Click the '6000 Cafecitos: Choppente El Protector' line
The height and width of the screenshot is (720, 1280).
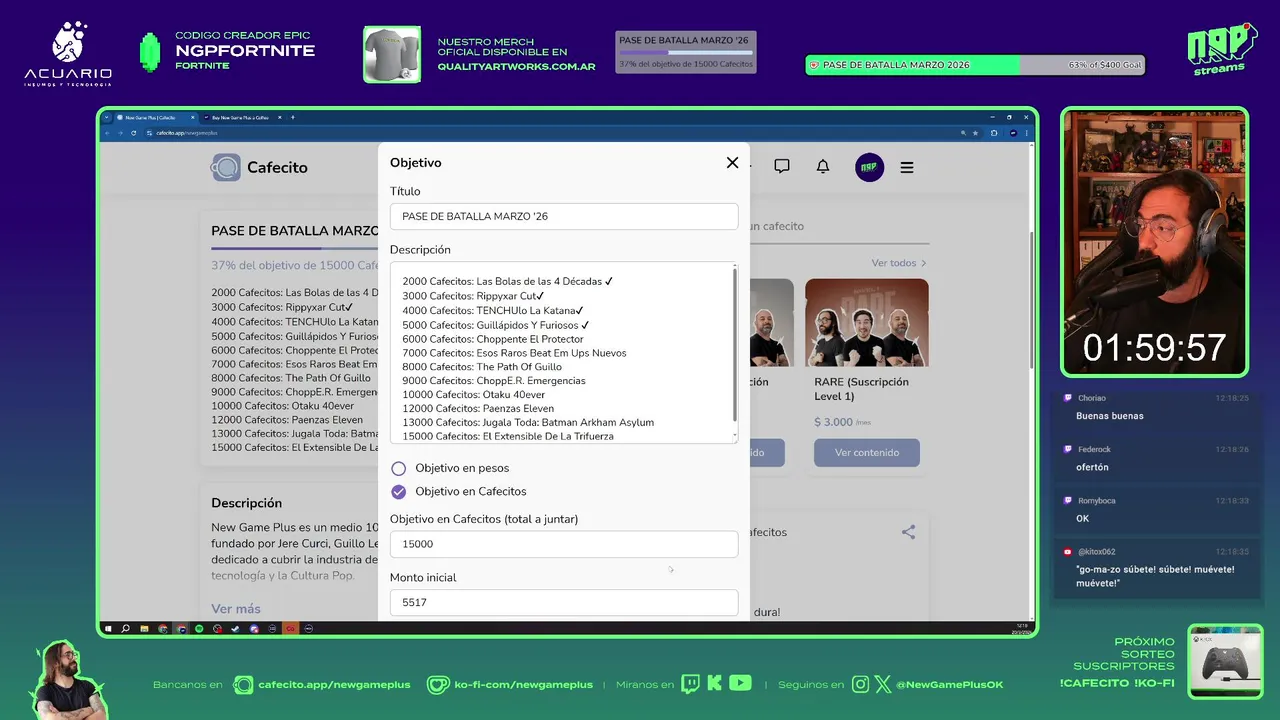tap(493, 339)
